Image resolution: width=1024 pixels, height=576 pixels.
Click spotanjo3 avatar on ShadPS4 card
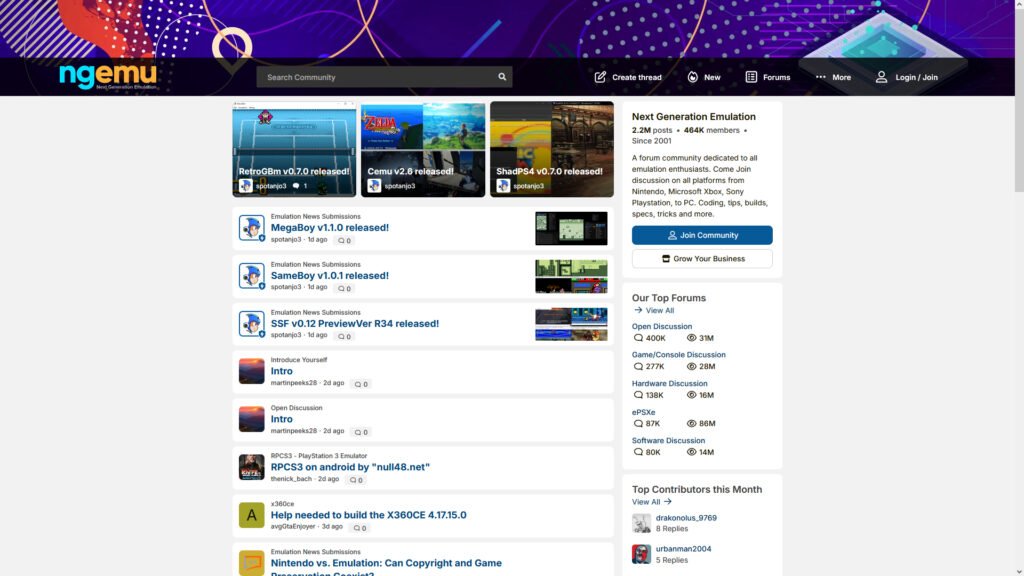tap(503, 186)
